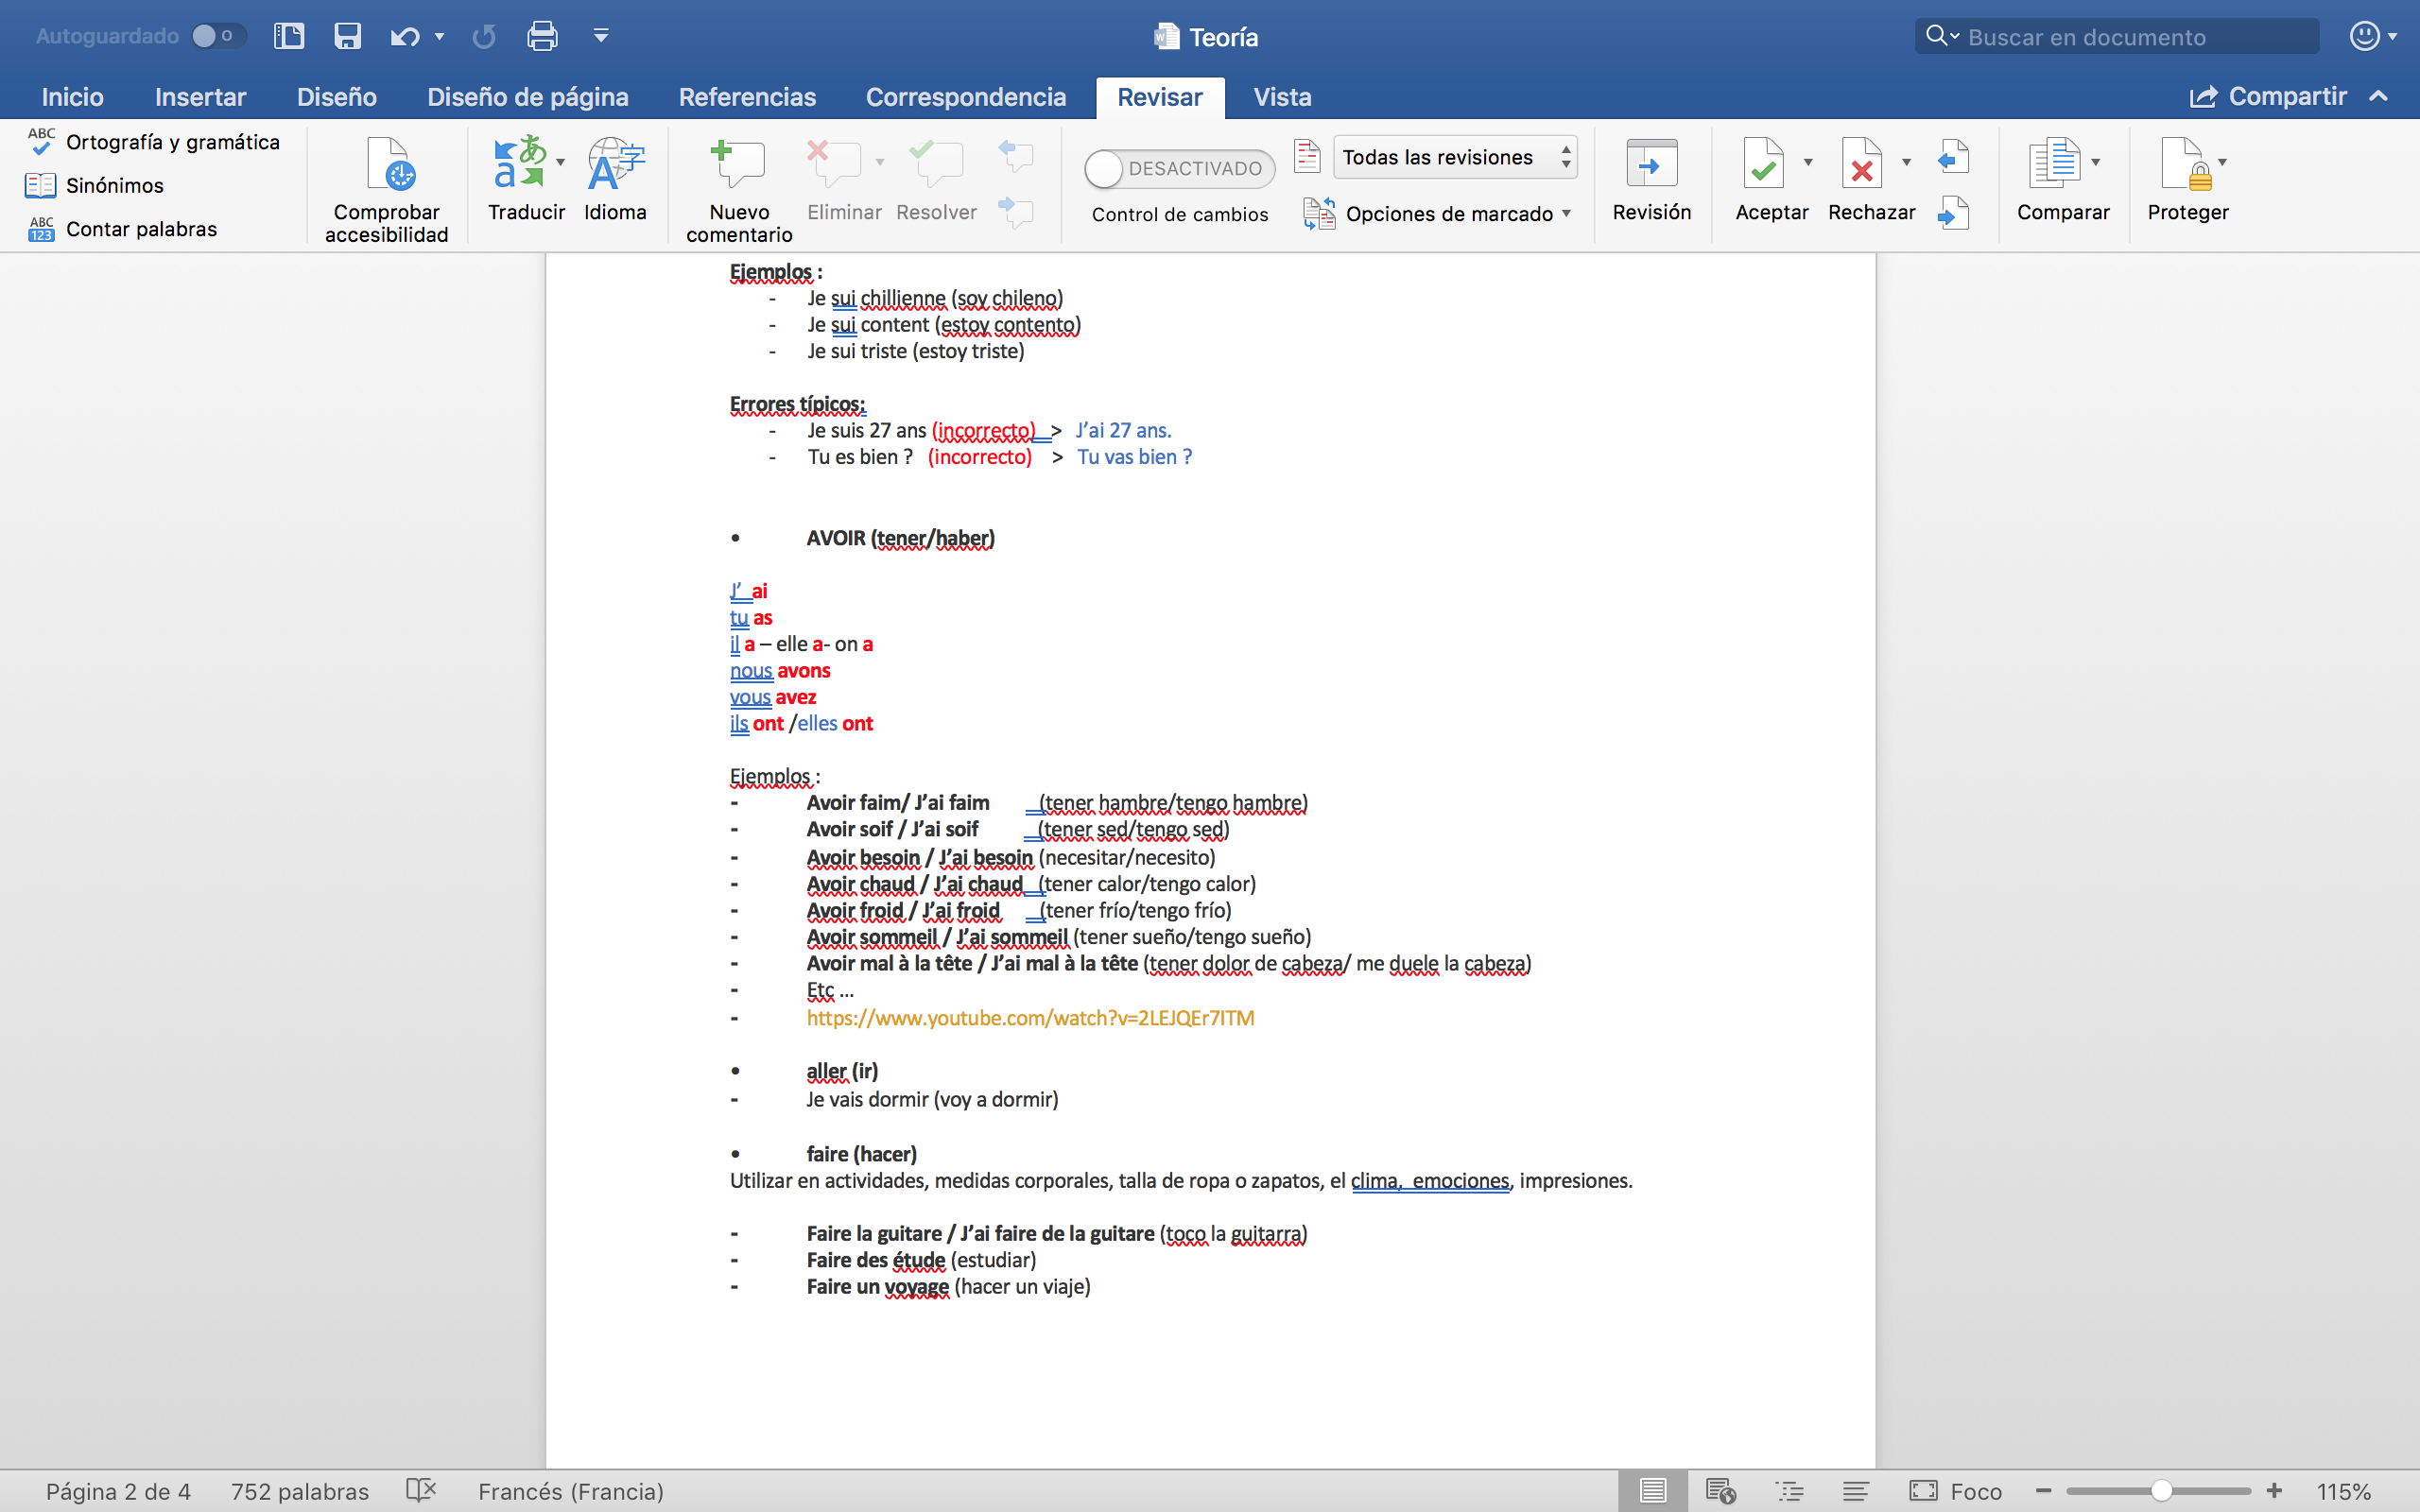The width and height of the screenshot is (2420, 1512).
Task: Open the Revisión pane icon
Action: coord(1651,163)
